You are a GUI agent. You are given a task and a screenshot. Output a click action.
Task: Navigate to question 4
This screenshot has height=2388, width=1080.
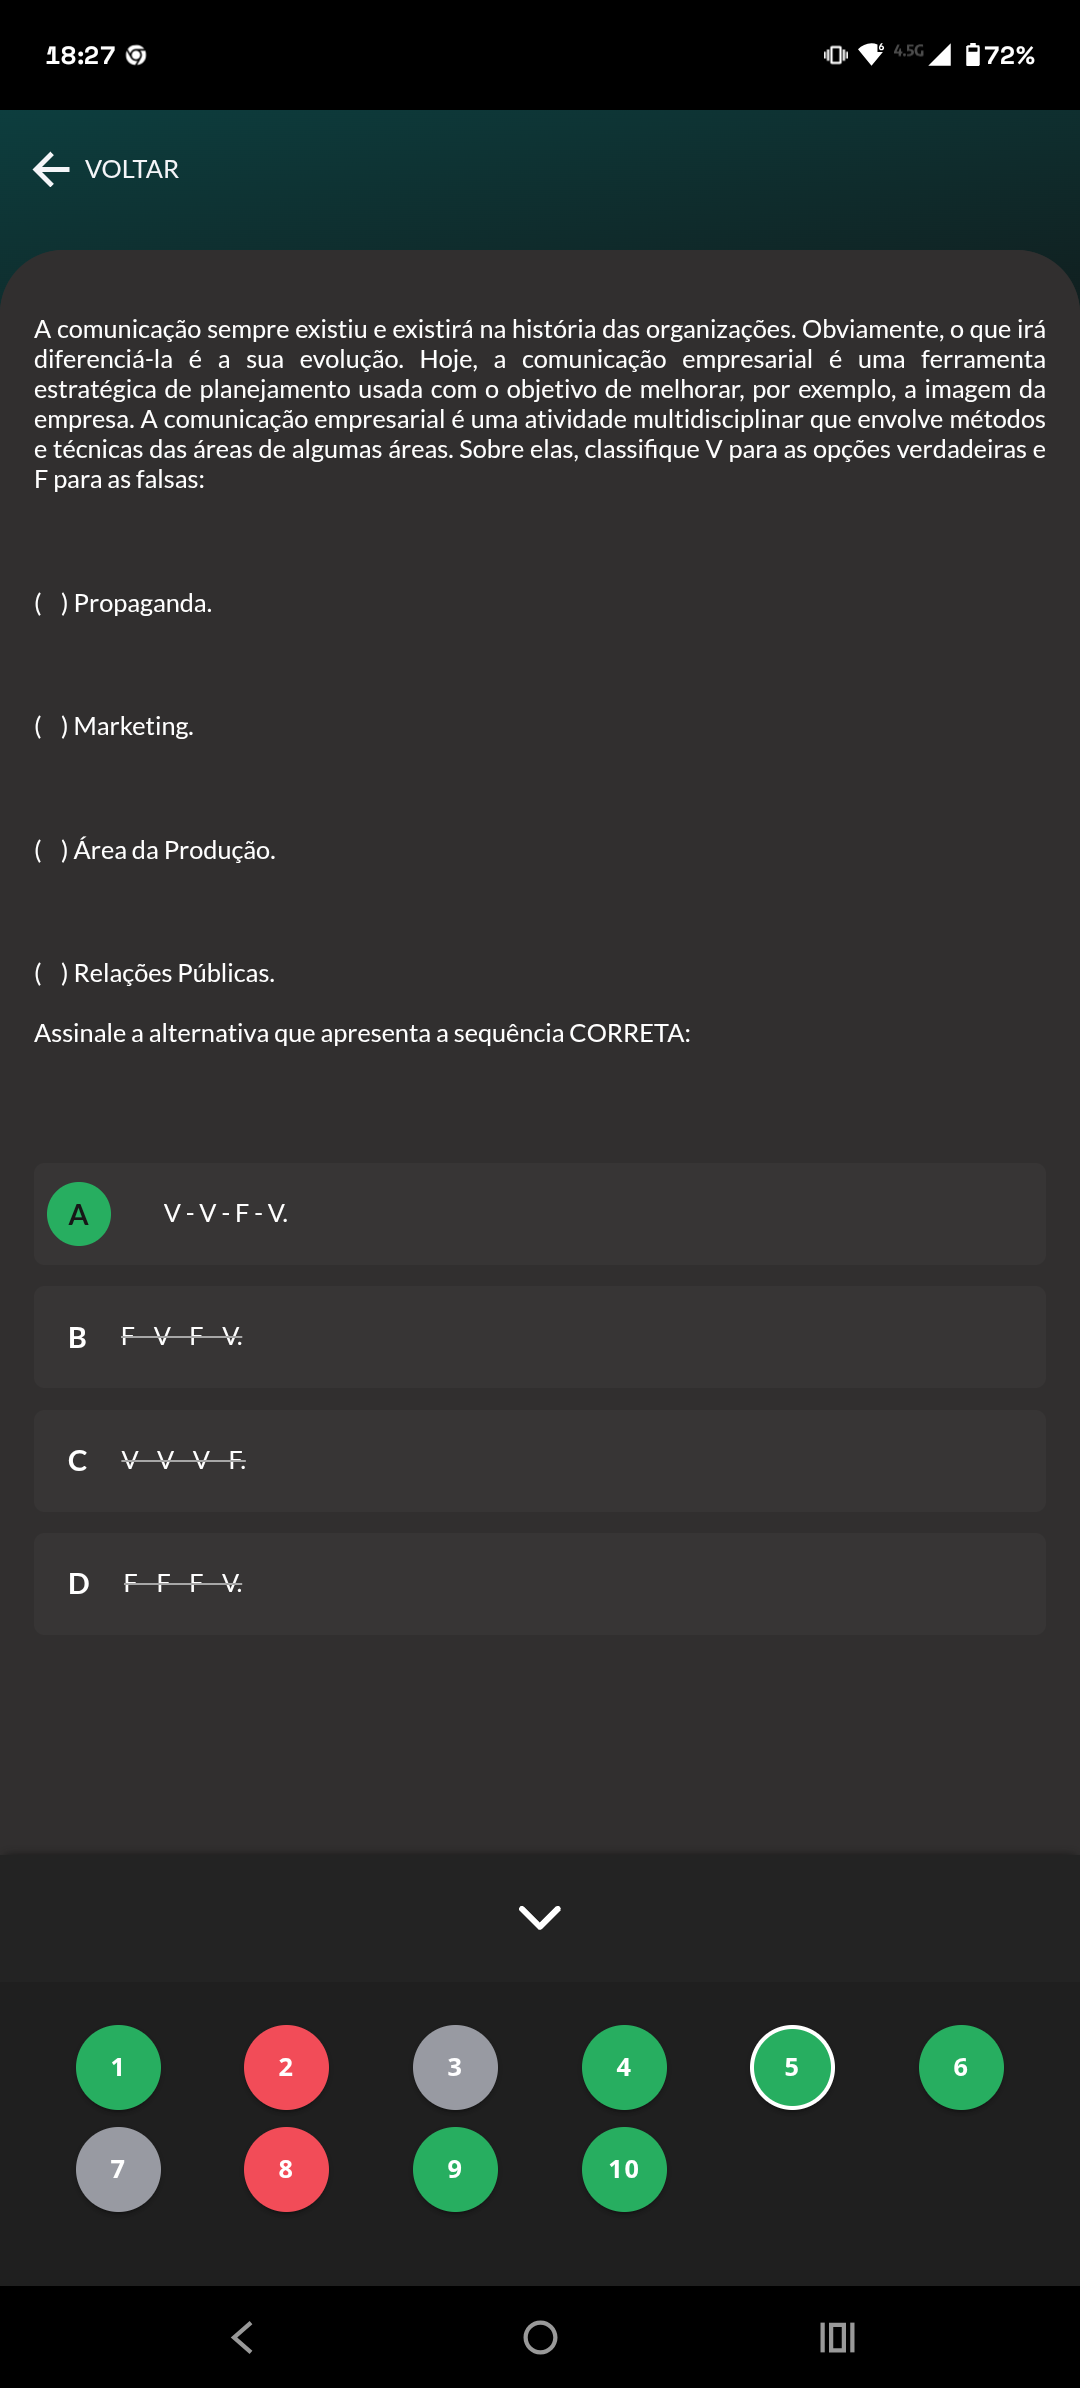pyautogui.click(x=624, y=2067)
